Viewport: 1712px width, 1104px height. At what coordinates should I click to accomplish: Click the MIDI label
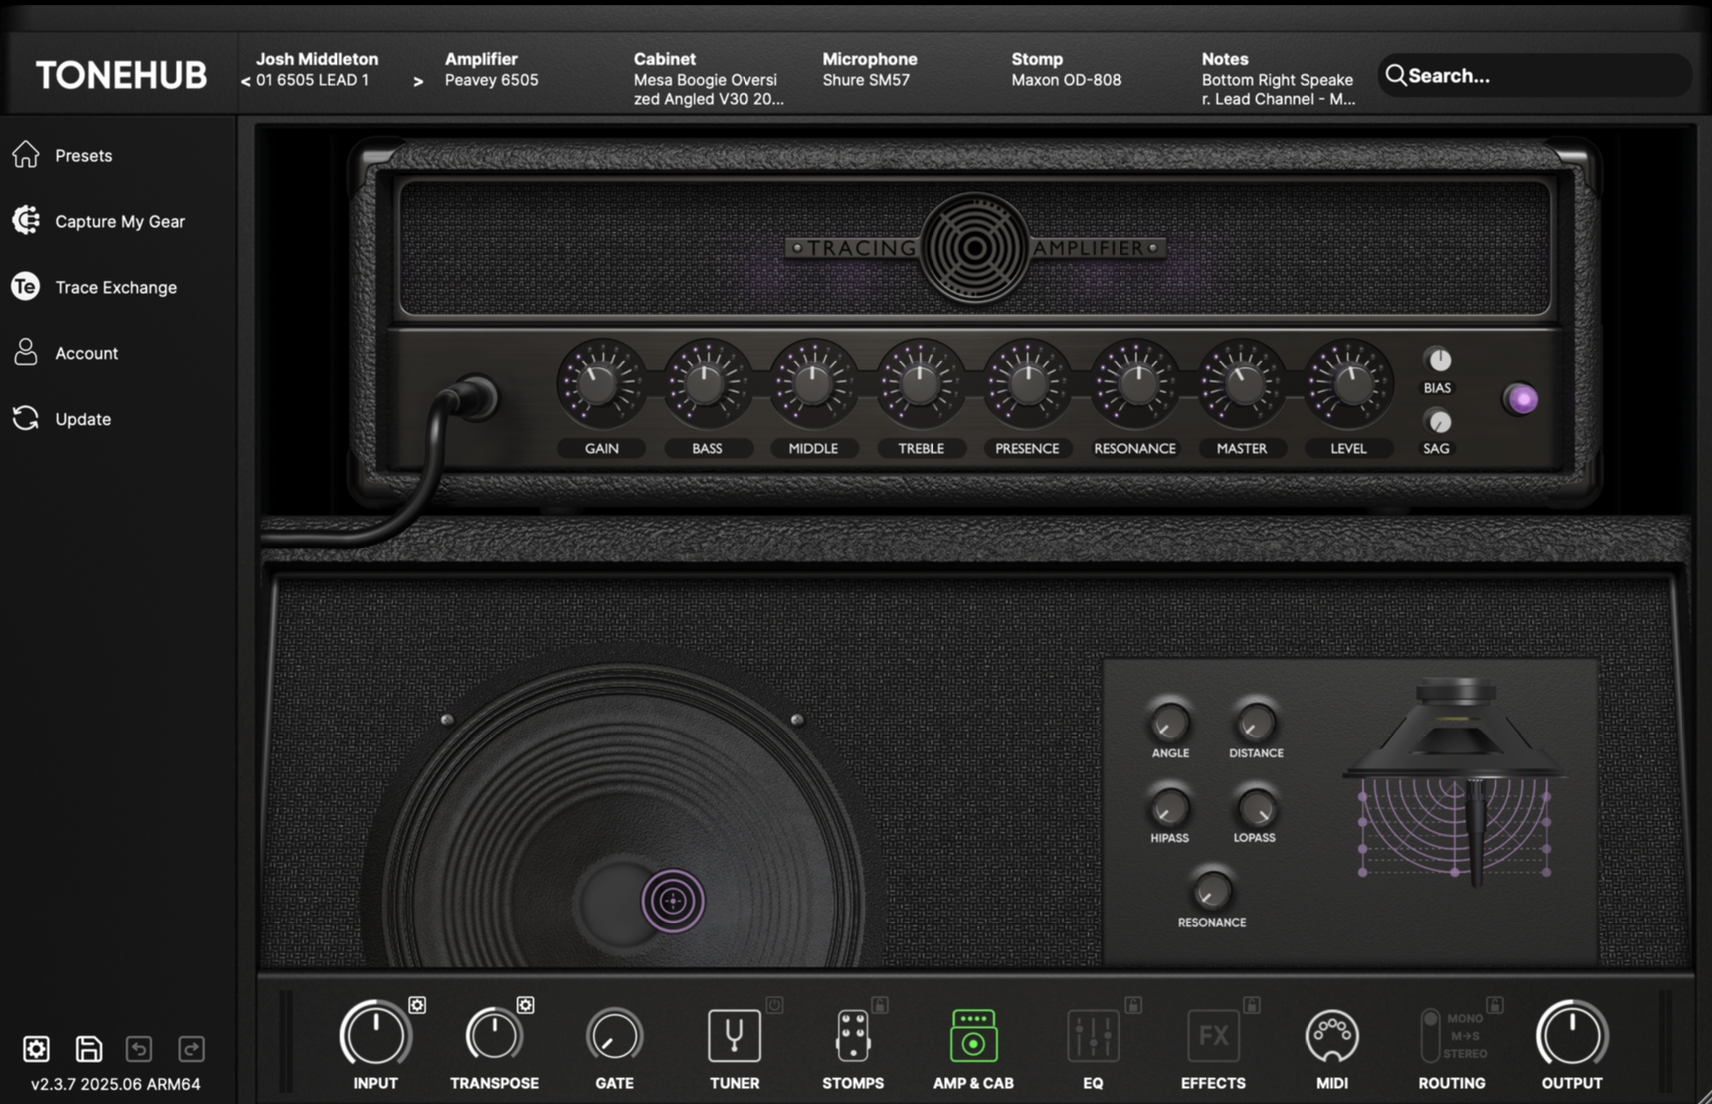tap(1332, 1083)
